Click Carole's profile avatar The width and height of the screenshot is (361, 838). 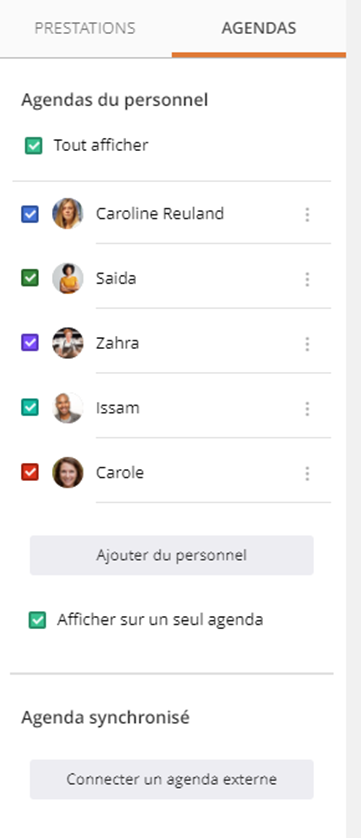pos(68,472)
